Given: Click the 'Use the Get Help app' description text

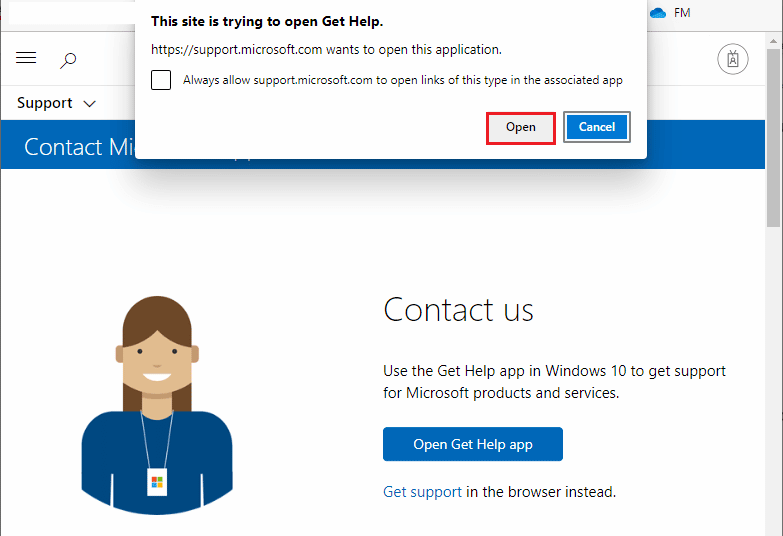Looking at the screenshot, I should point(554,382).
